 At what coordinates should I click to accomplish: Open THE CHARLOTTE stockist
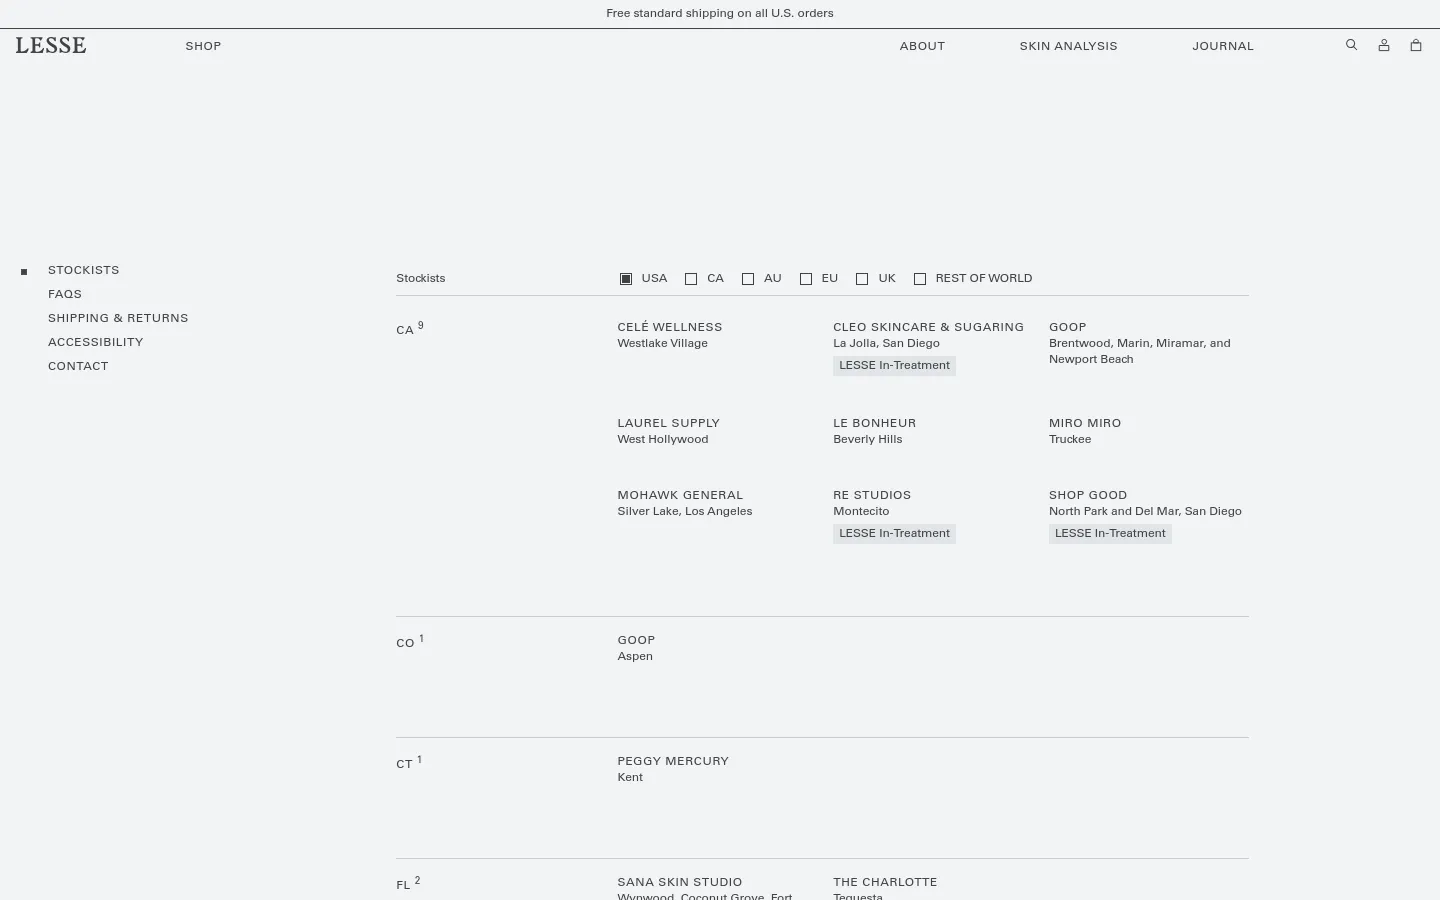click(885, 882)
